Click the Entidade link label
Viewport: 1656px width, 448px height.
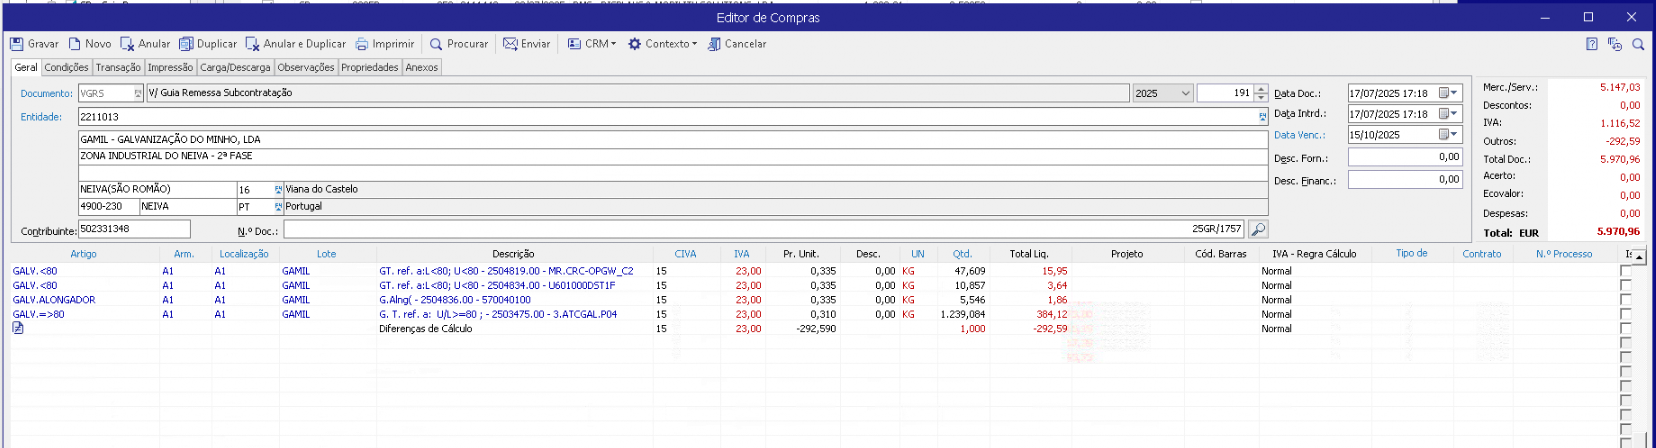(x=41, y=117)
